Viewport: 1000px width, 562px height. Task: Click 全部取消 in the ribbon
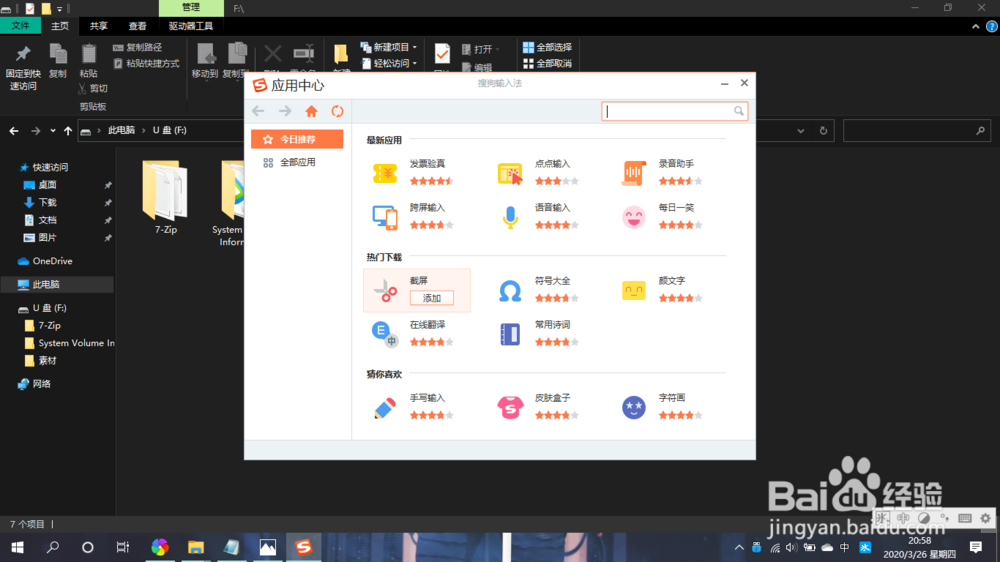547,63
